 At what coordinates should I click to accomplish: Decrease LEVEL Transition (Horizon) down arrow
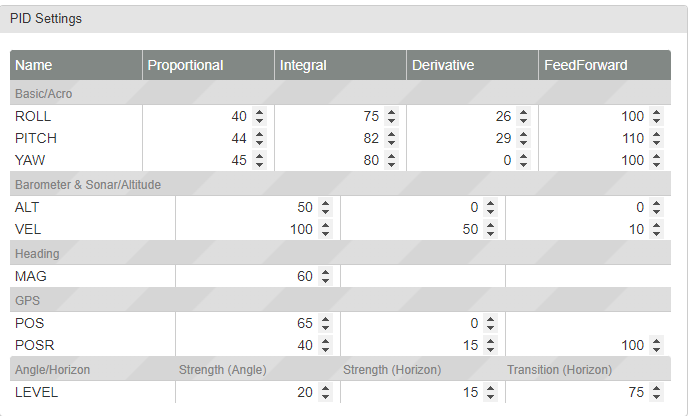point(656,397)
